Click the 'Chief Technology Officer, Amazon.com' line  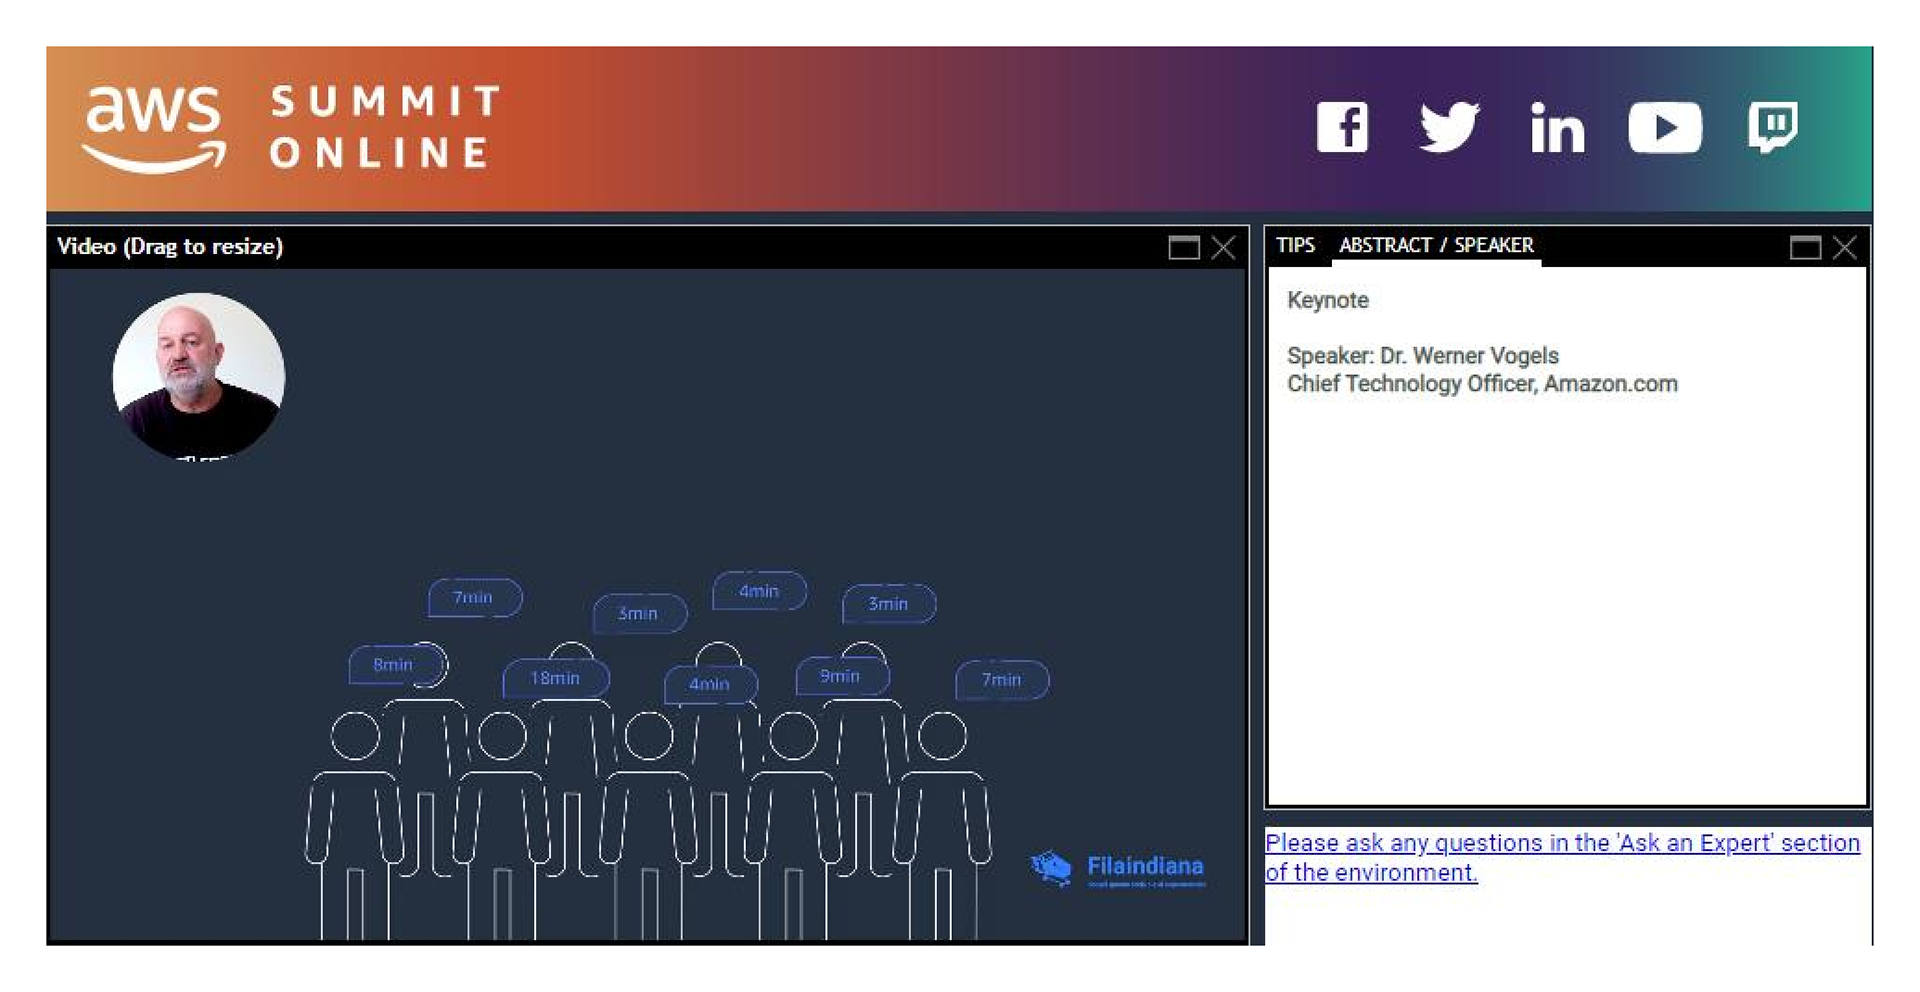click(x=1482, y=384)
